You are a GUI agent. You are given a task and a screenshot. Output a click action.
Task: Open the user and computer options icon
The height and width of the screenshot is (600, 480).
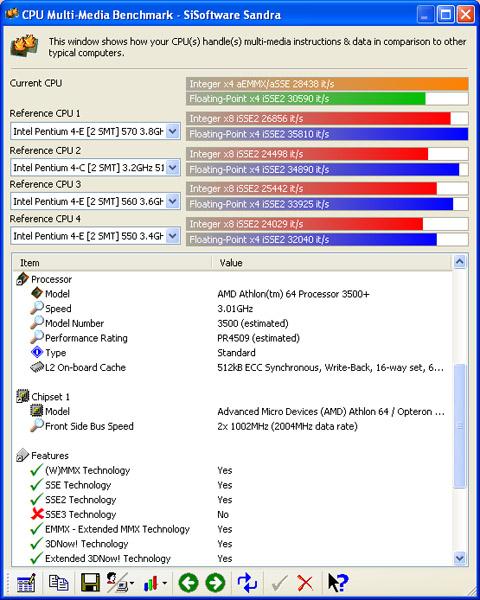click(x=117, y=583)
